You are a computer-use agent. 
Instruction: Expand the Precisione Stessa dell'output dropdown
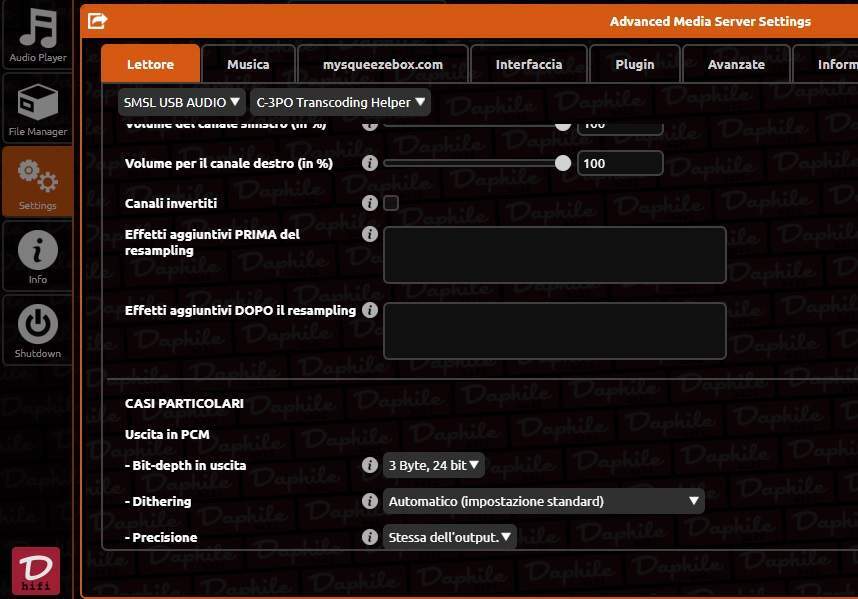pos(449,537)
